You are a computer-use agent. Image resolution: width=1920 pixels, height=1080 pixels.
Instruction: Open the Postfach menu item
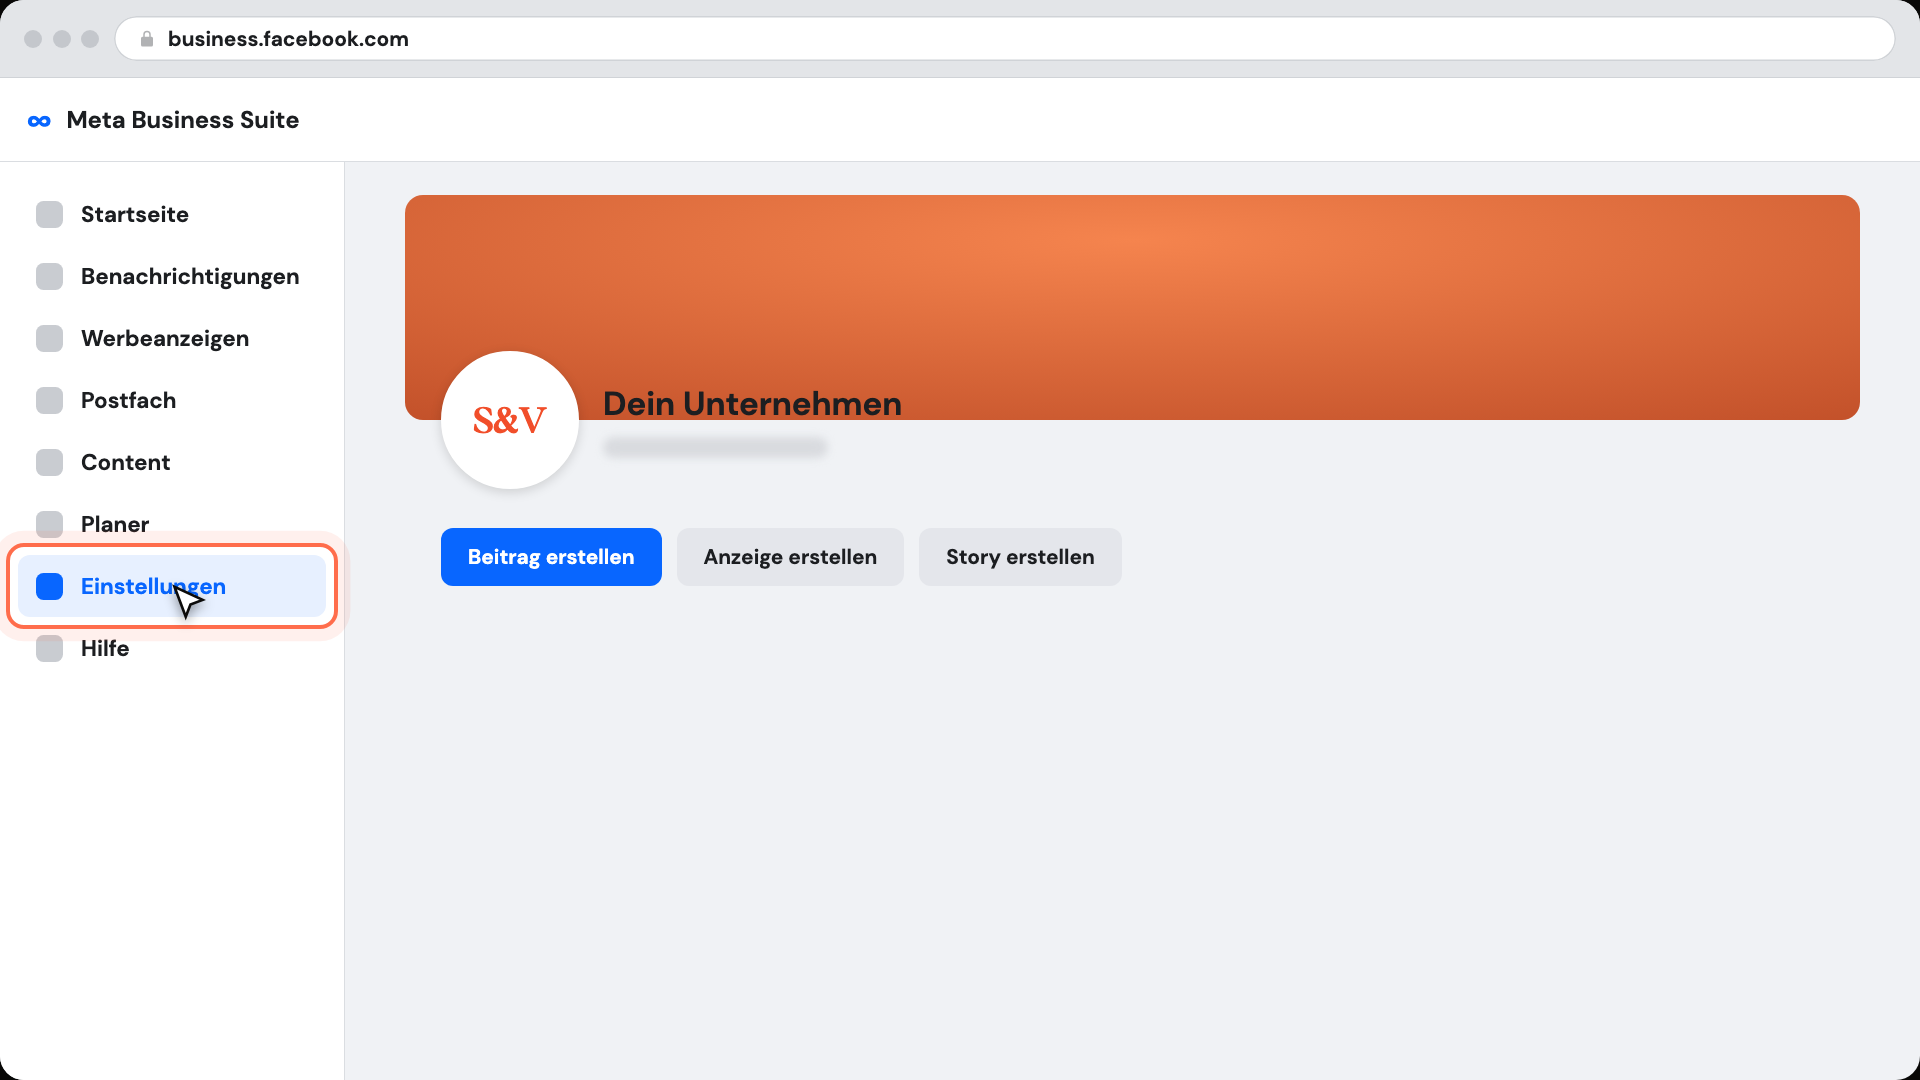[172, 400]
